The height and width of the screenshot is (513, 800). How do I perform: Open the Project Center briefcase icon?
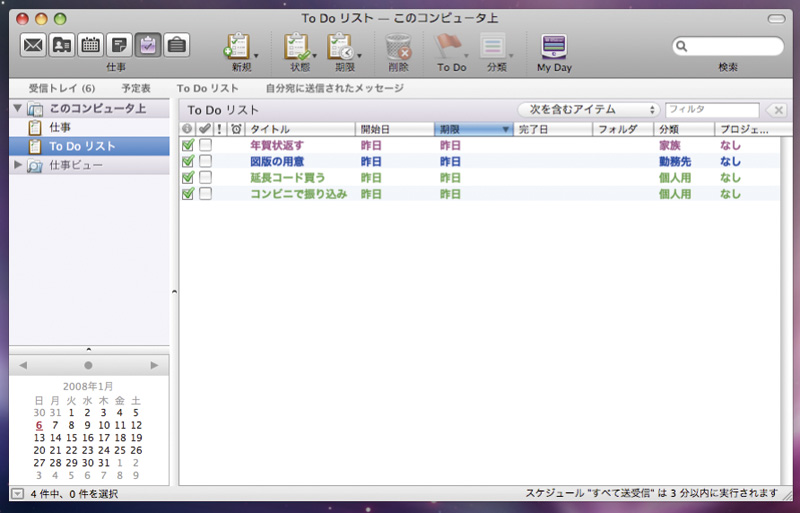[176, 44]
